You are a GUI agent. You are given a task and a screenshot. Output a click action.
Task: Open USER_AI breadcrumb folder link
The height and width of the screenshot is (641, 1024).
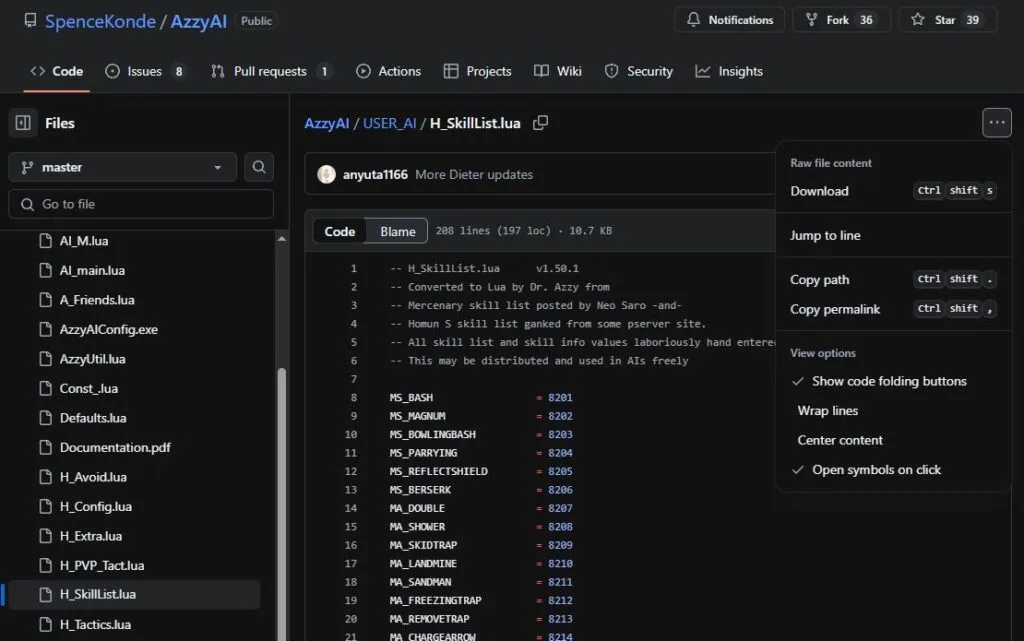(x=389, y=123)
